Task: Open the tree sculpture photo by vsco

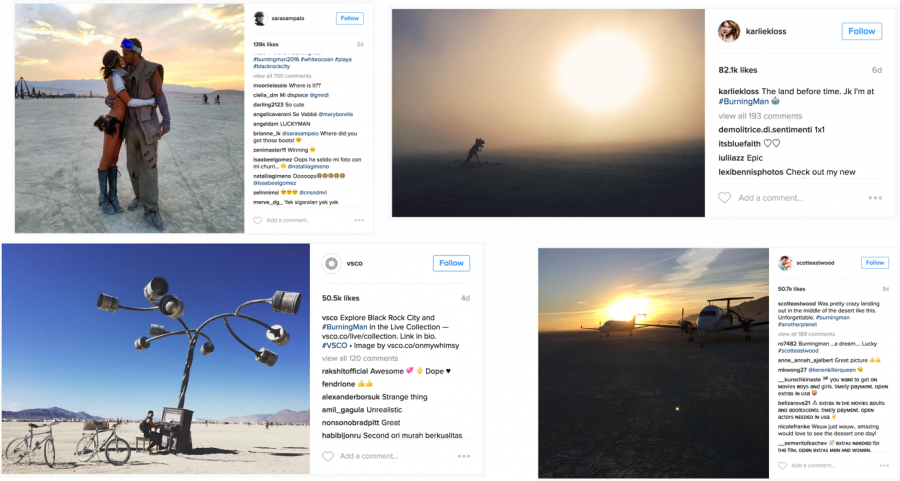Action: pos(156,359)
